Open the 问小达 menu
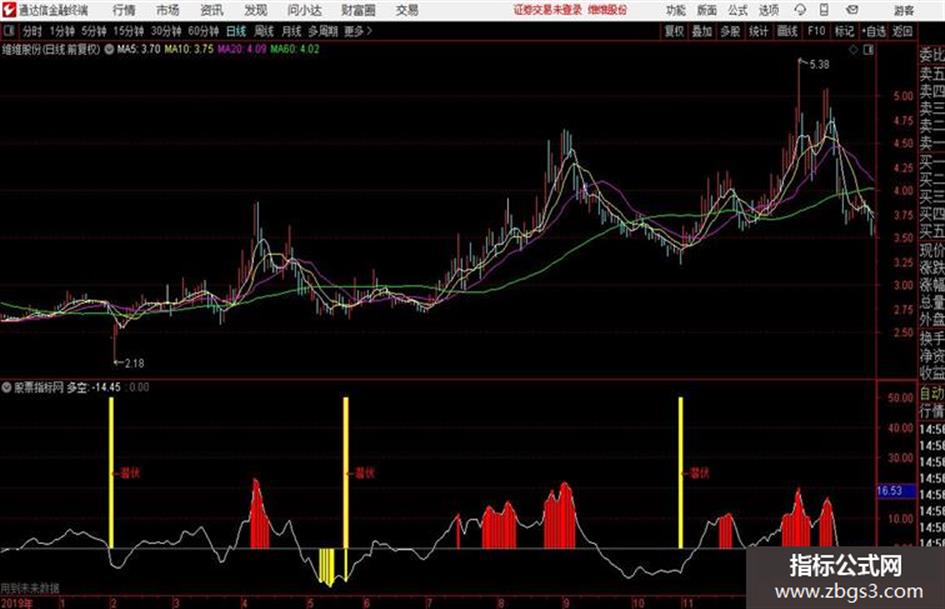 click(304, 10)
